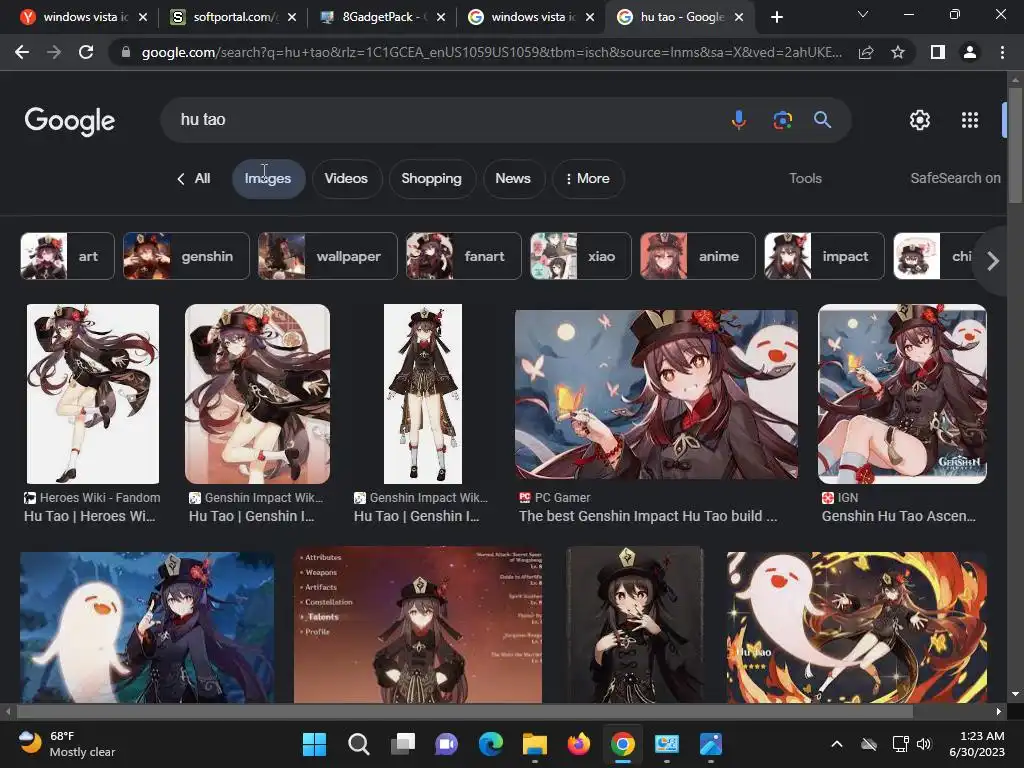Click the vertical page scrollbar
Image resolution: width=1024 pixels, height=768 pixels.
pyautogui.click(x=1015, y=144)
